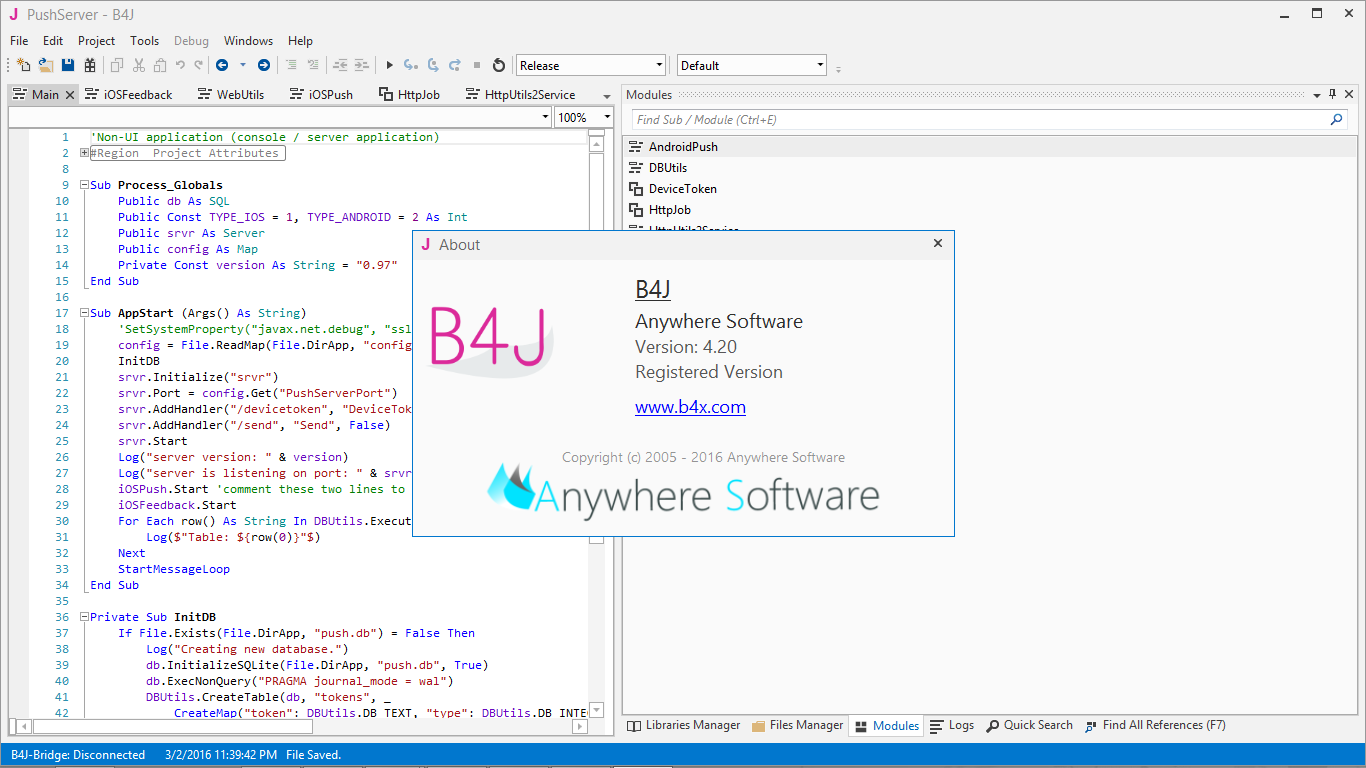Run the project with the play icon

point(389,65)
